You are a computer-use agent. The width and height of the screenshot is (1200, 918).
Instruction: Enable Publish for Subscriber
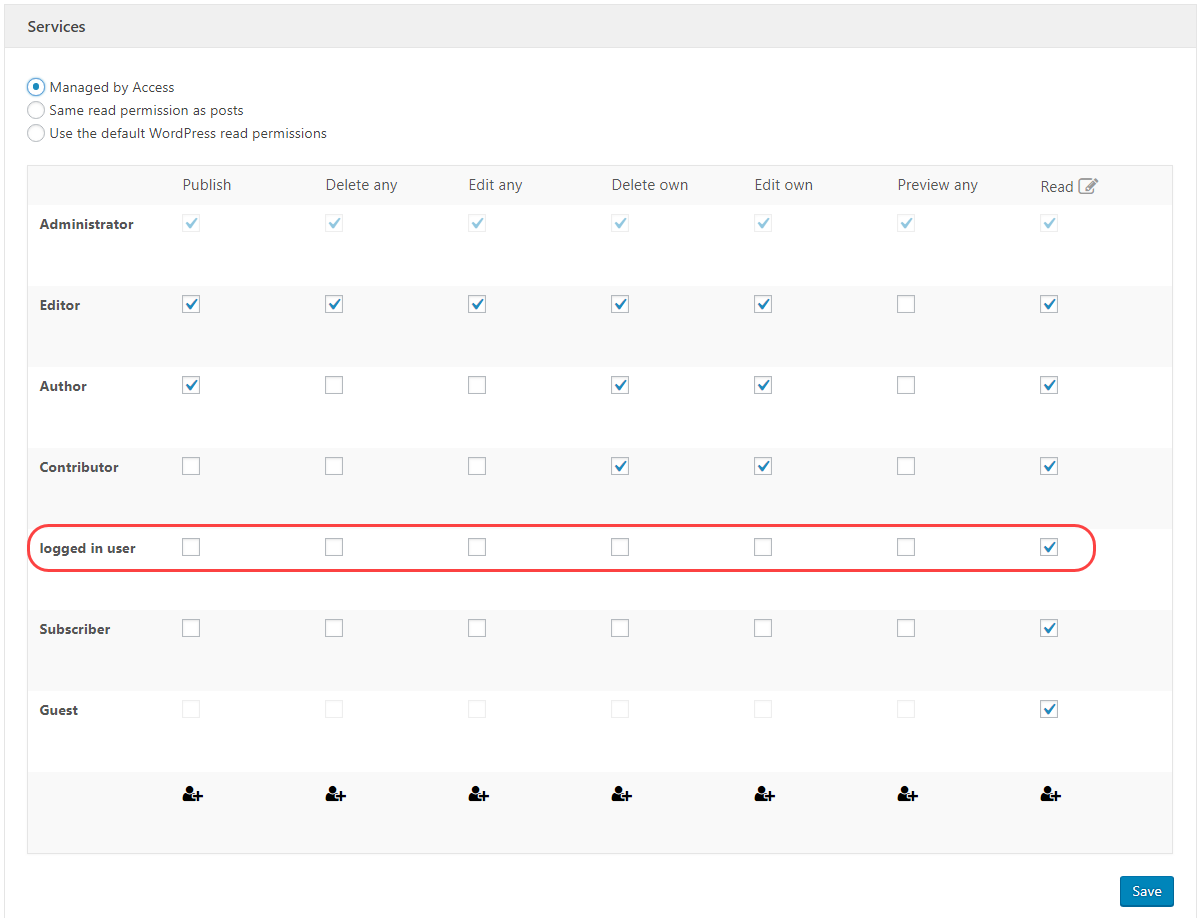(x=191, y=628)
